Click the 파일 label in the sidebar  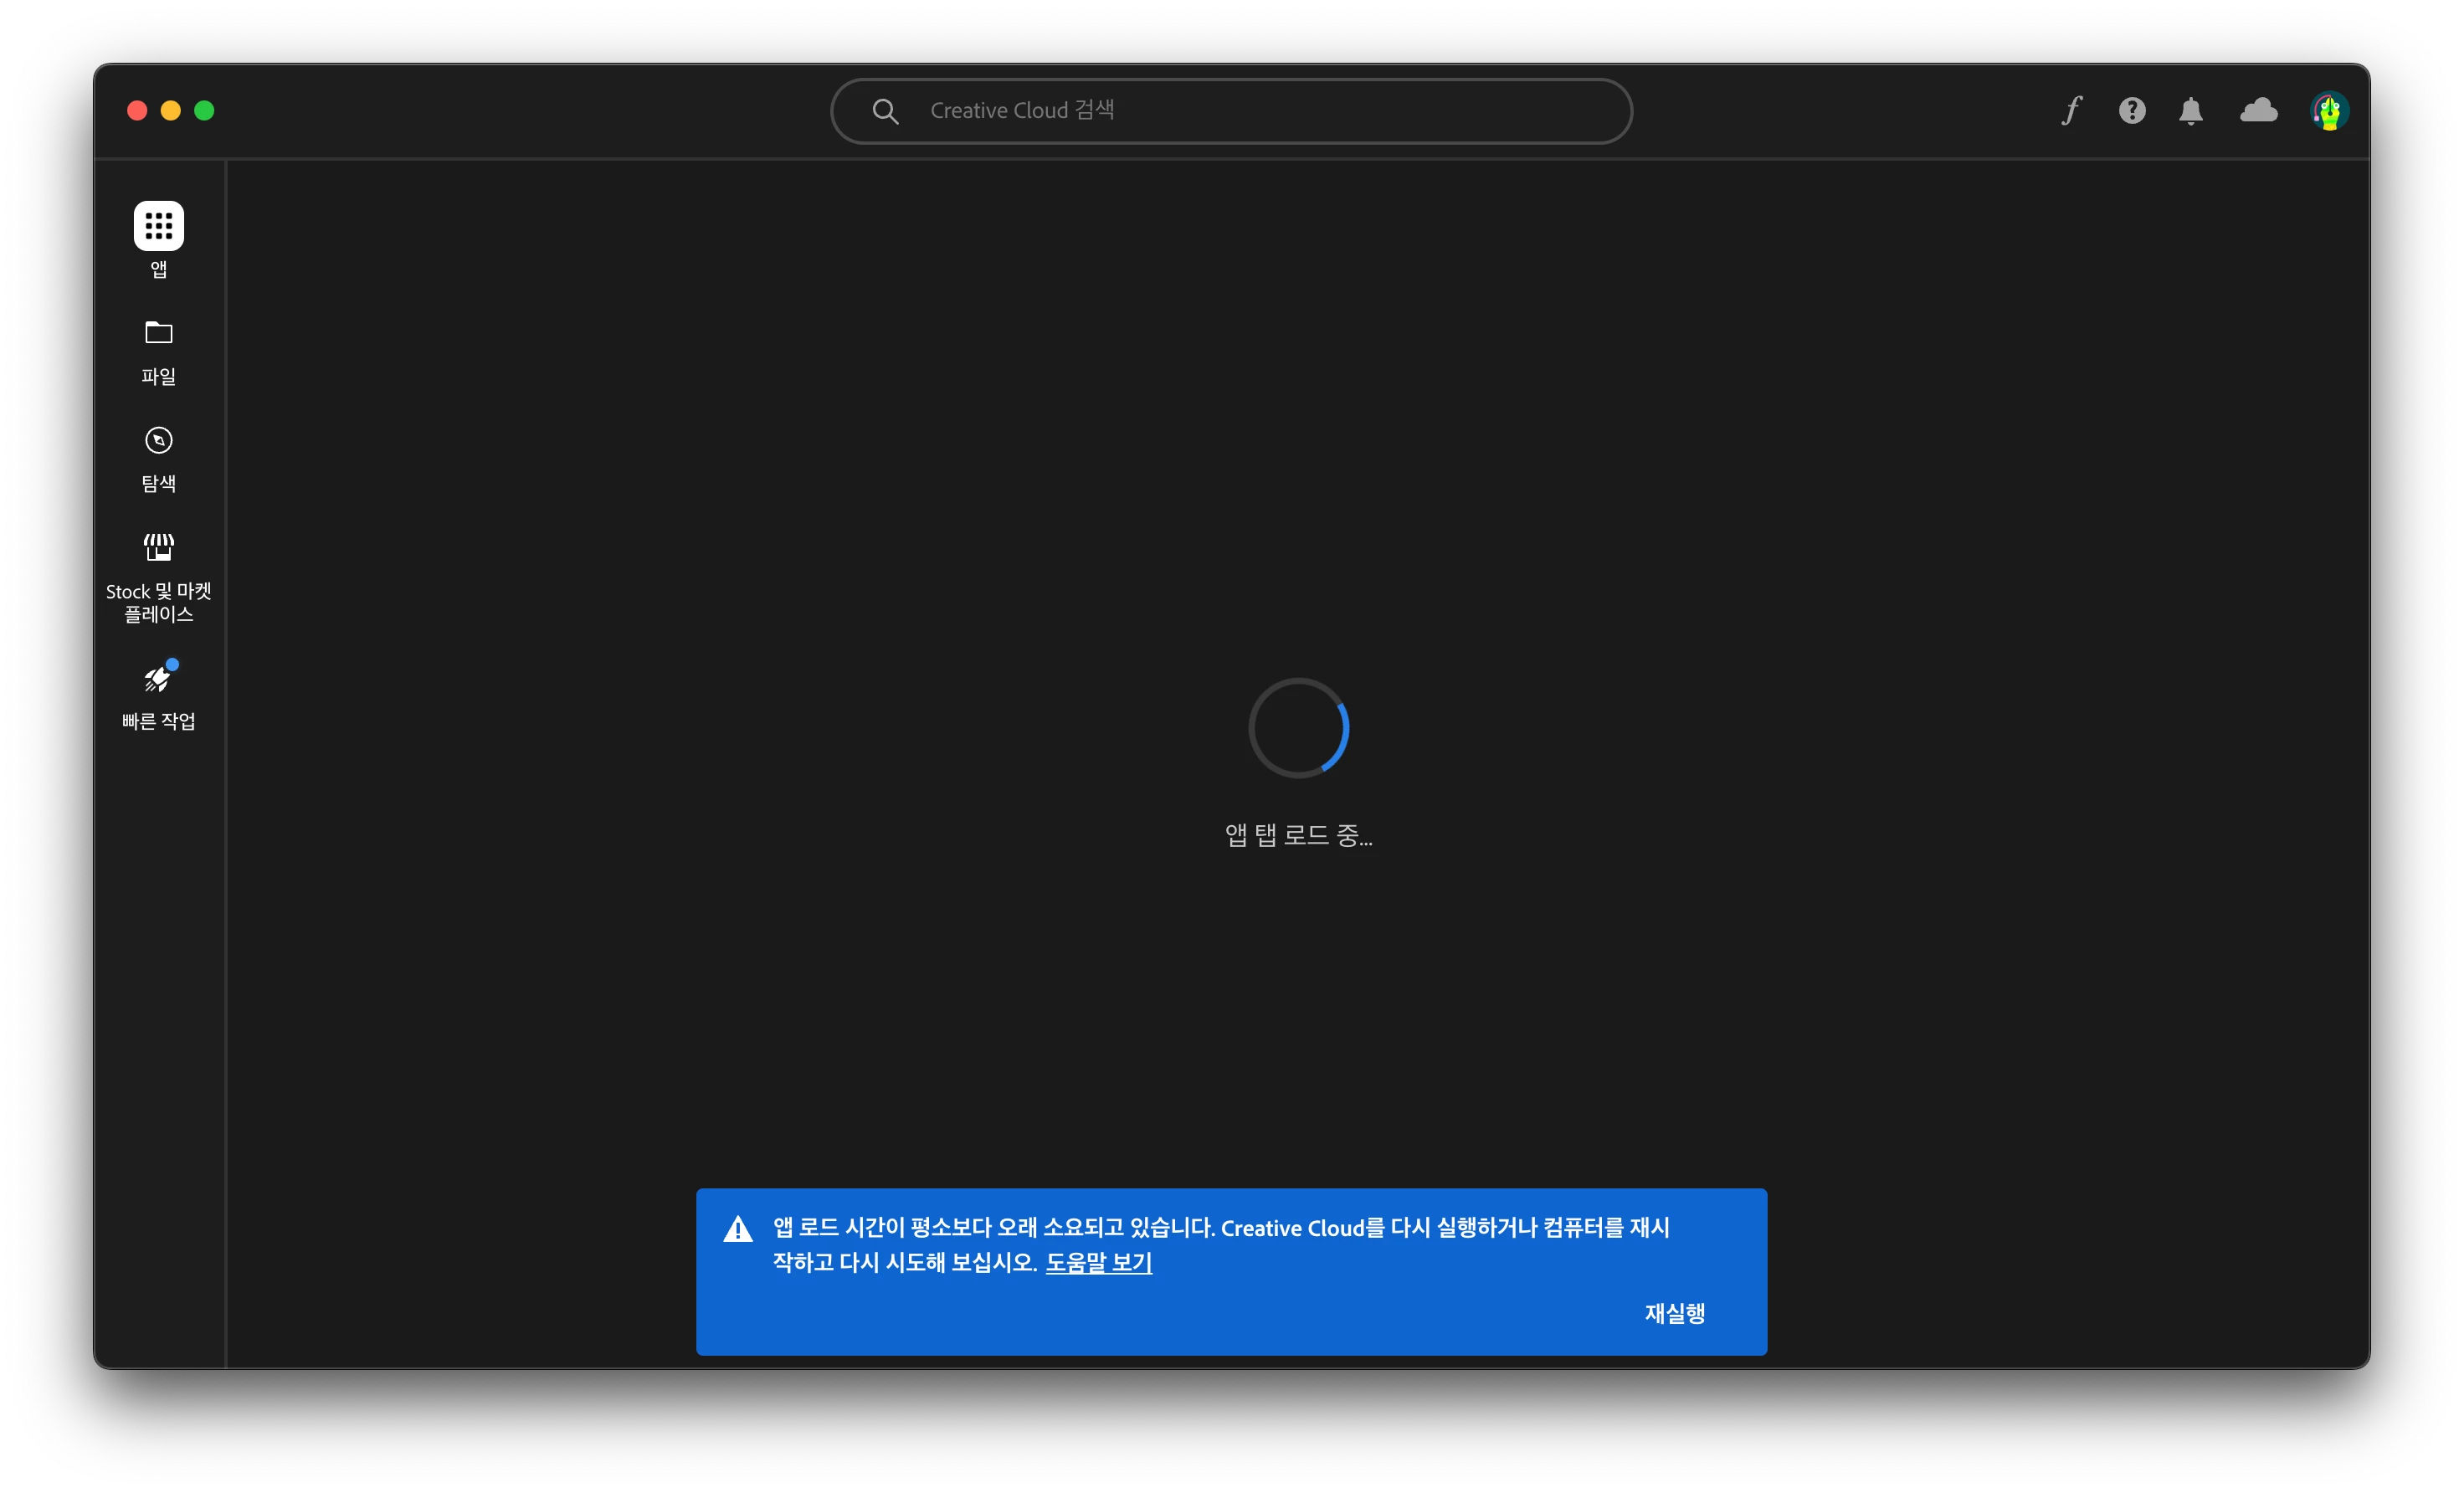[158, 376]
